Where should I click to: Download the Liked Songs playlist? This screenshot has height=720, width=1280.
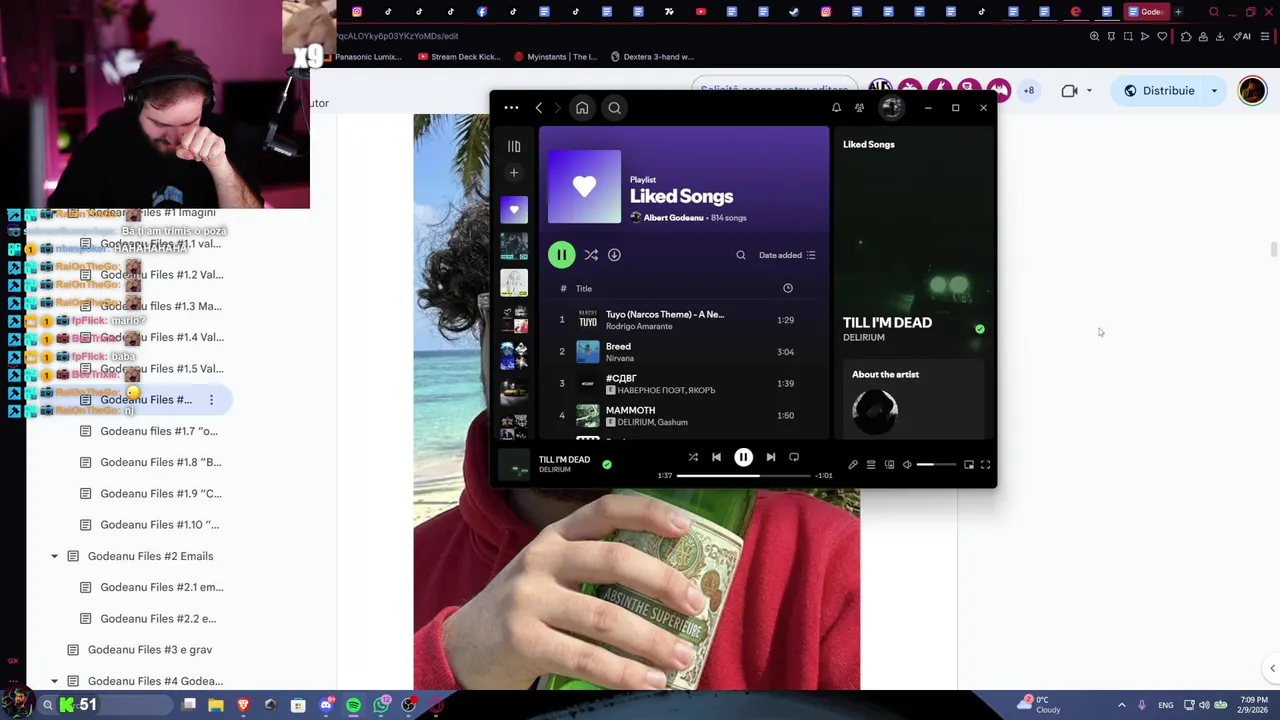pos(614,255)
